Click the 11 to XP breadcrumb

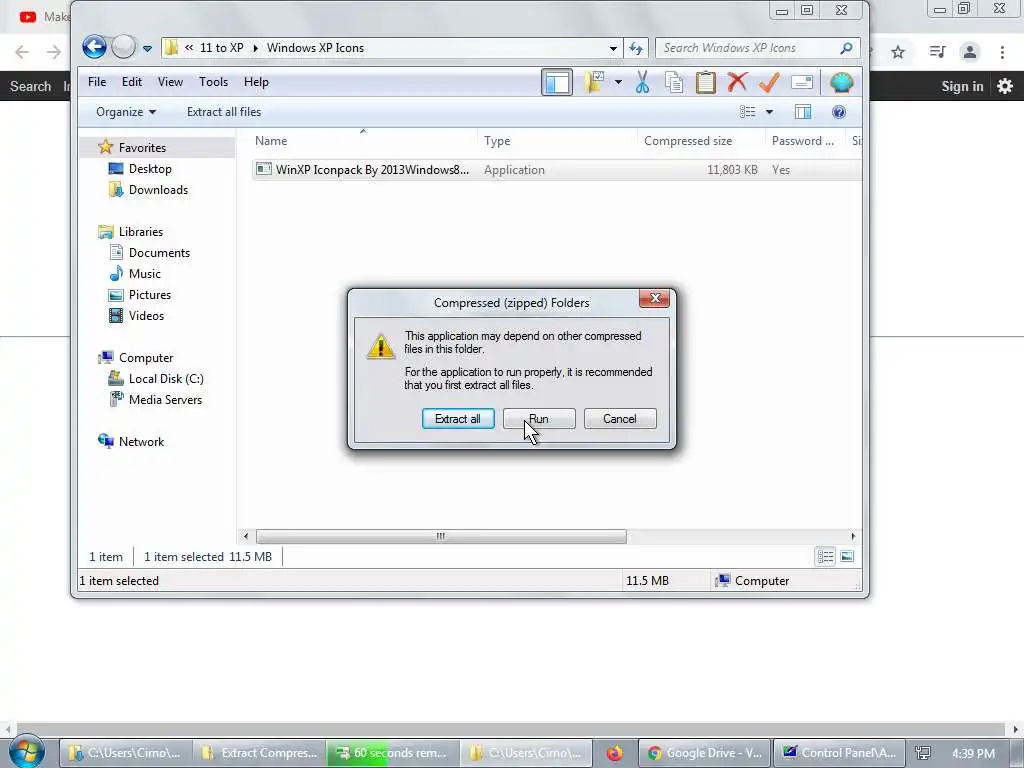(x=221, y=48)
